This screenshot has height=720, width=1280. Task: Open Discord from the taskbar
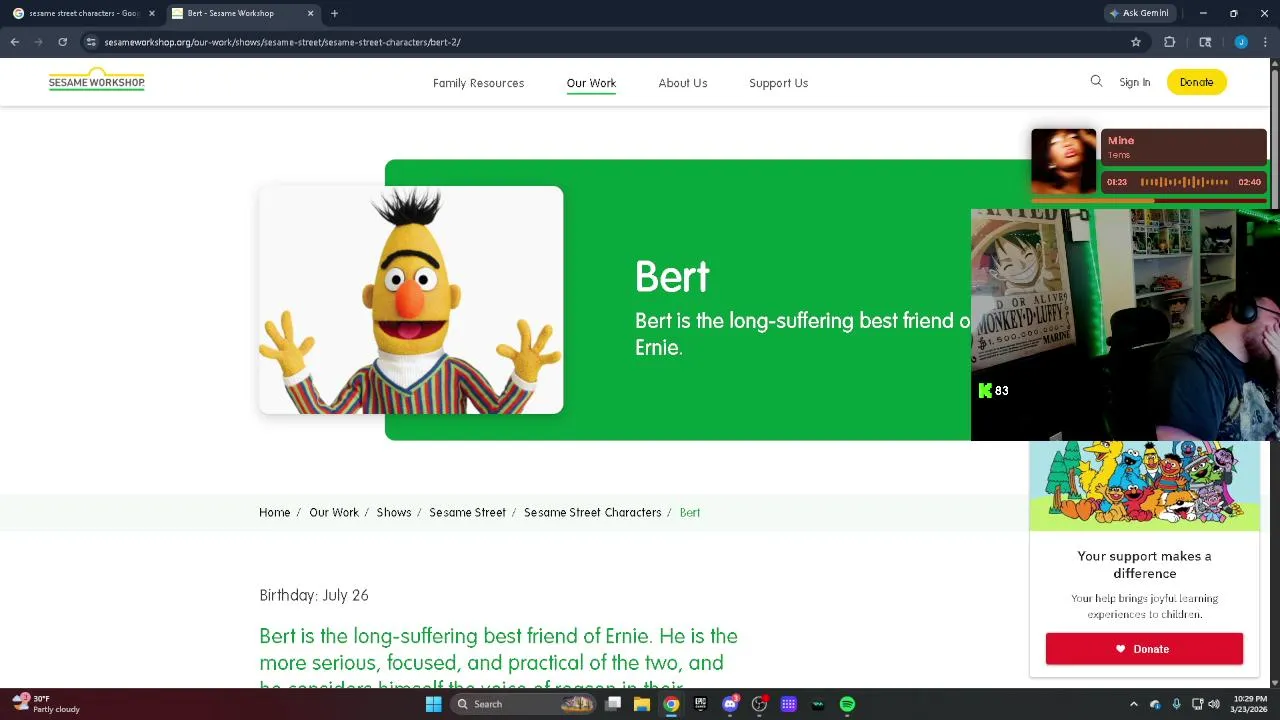click(x=730, y=704)
